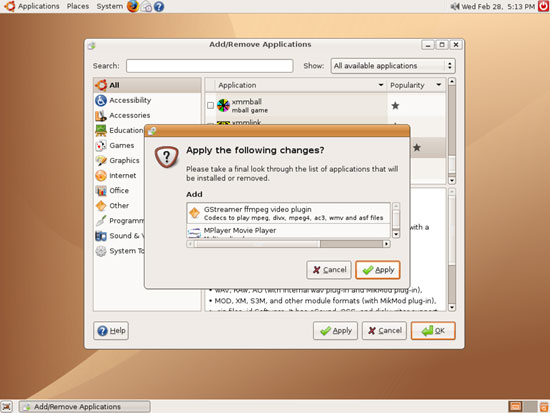Viewport: 550px width, 413px height.
Task: Click the dialog's horizontal scrollbar thumb
Action: [257, 244]
